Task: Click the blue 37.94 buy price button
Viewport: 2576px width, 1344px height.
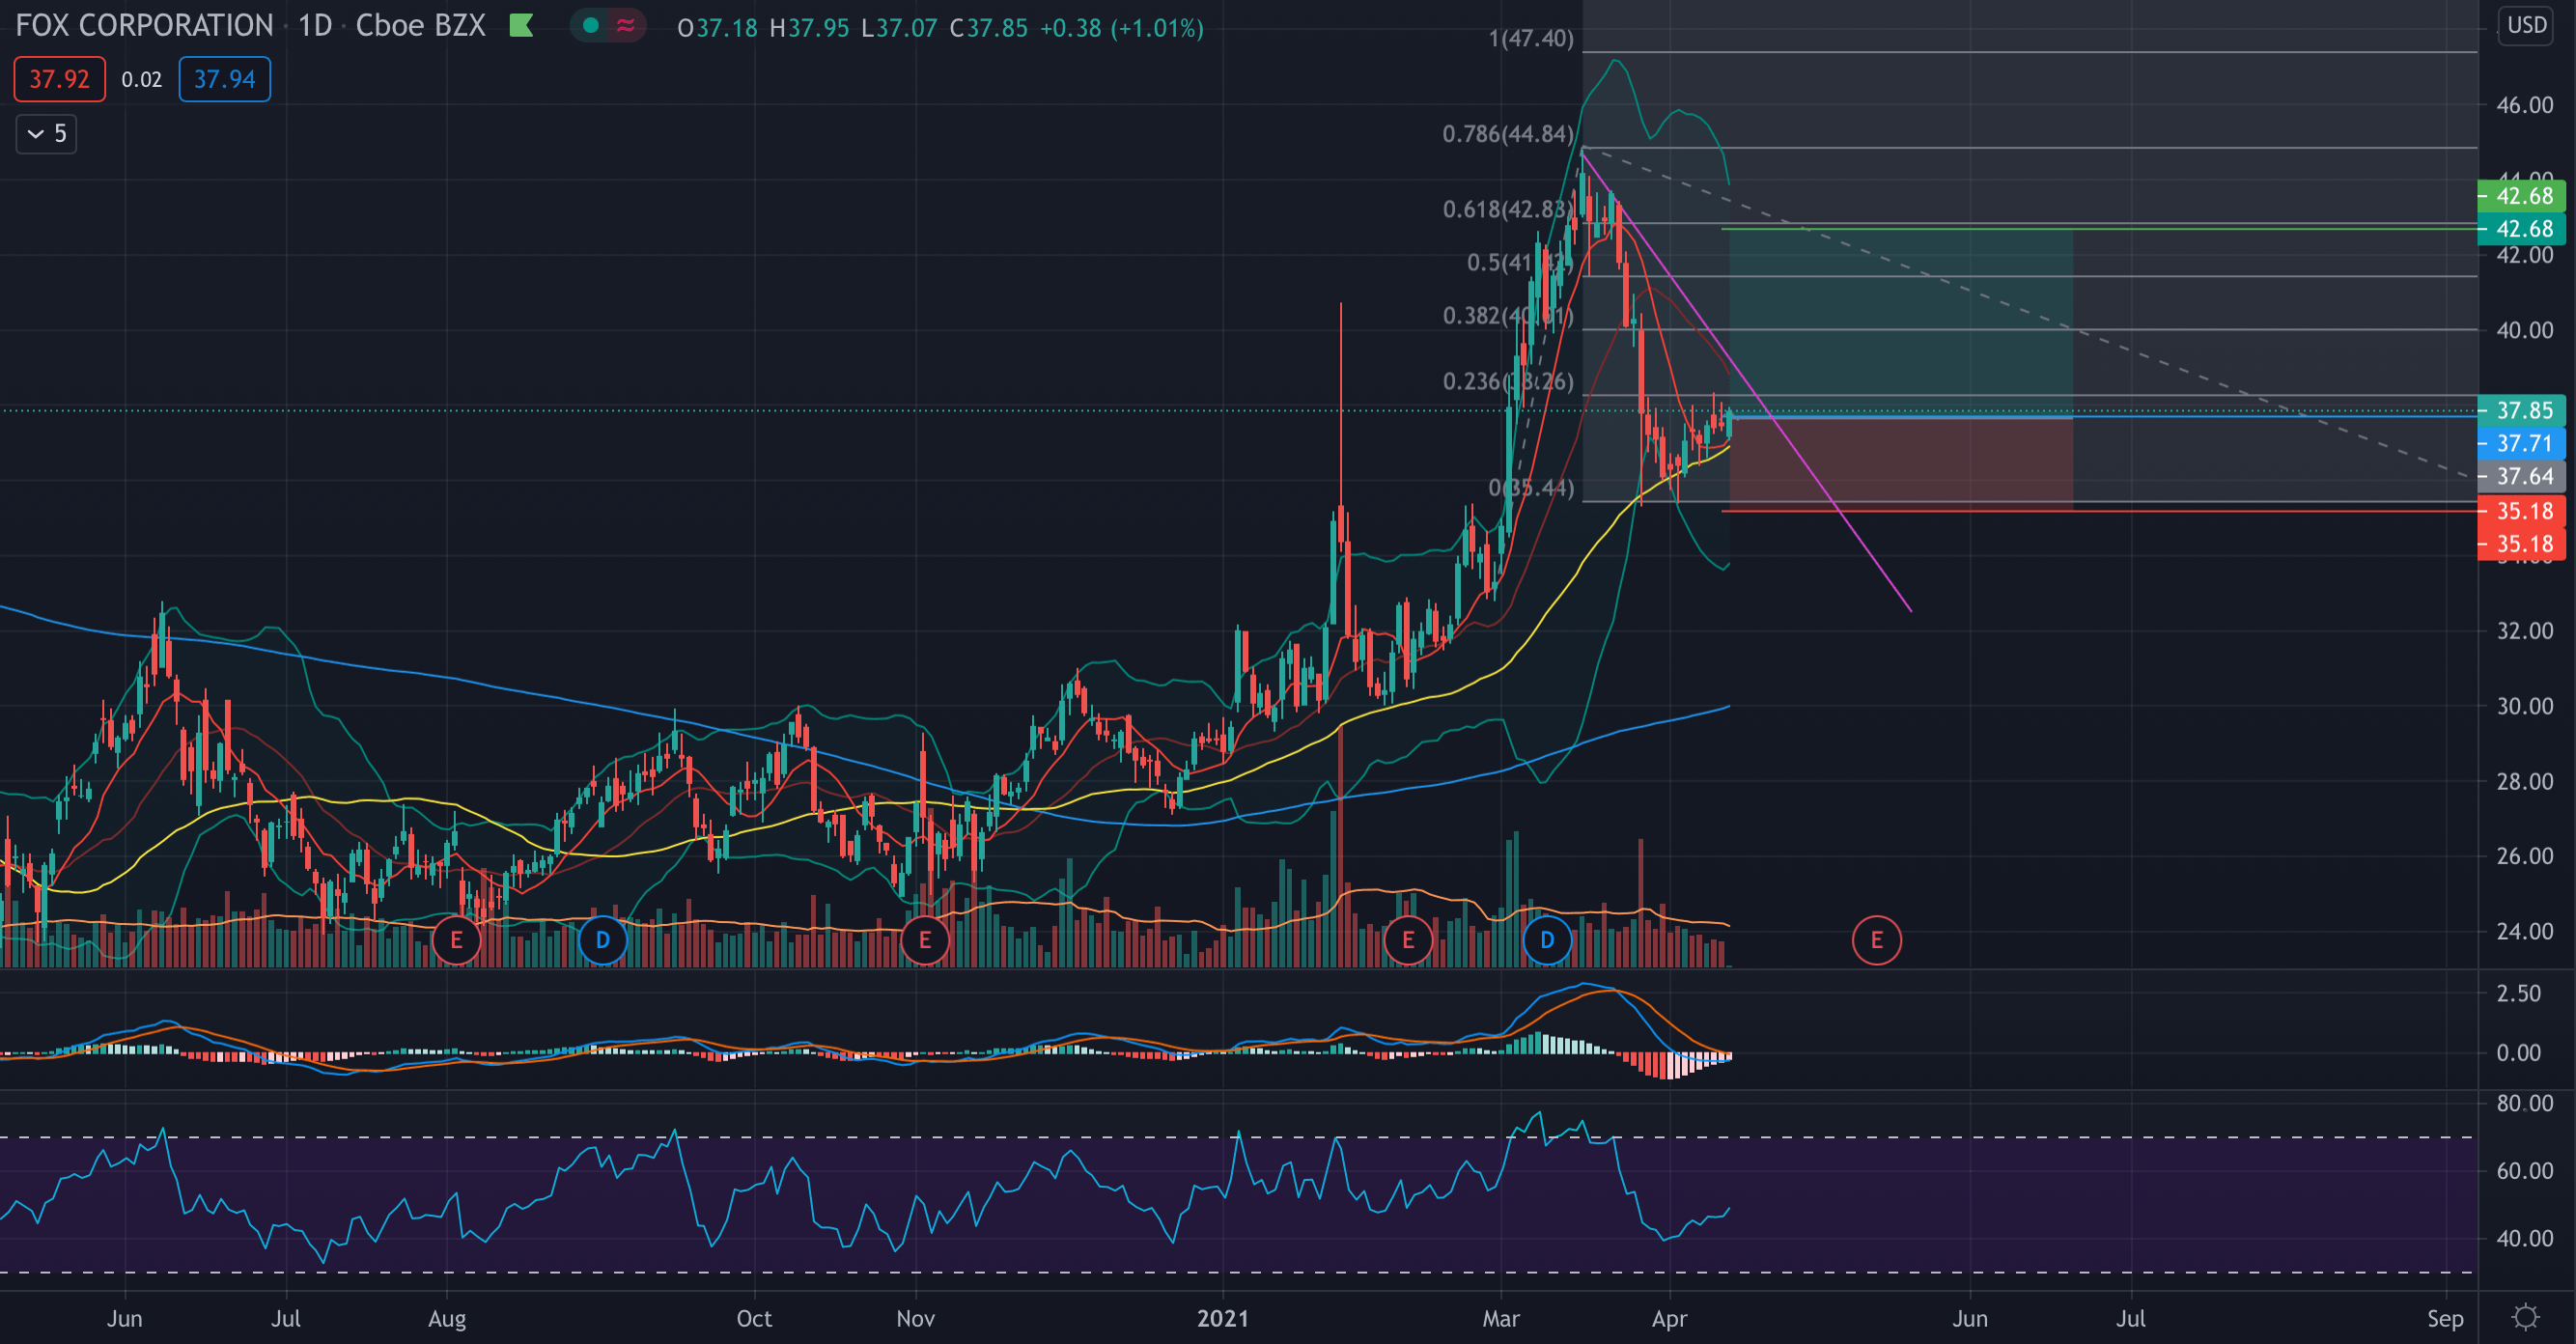Action: tap(224, 79)
